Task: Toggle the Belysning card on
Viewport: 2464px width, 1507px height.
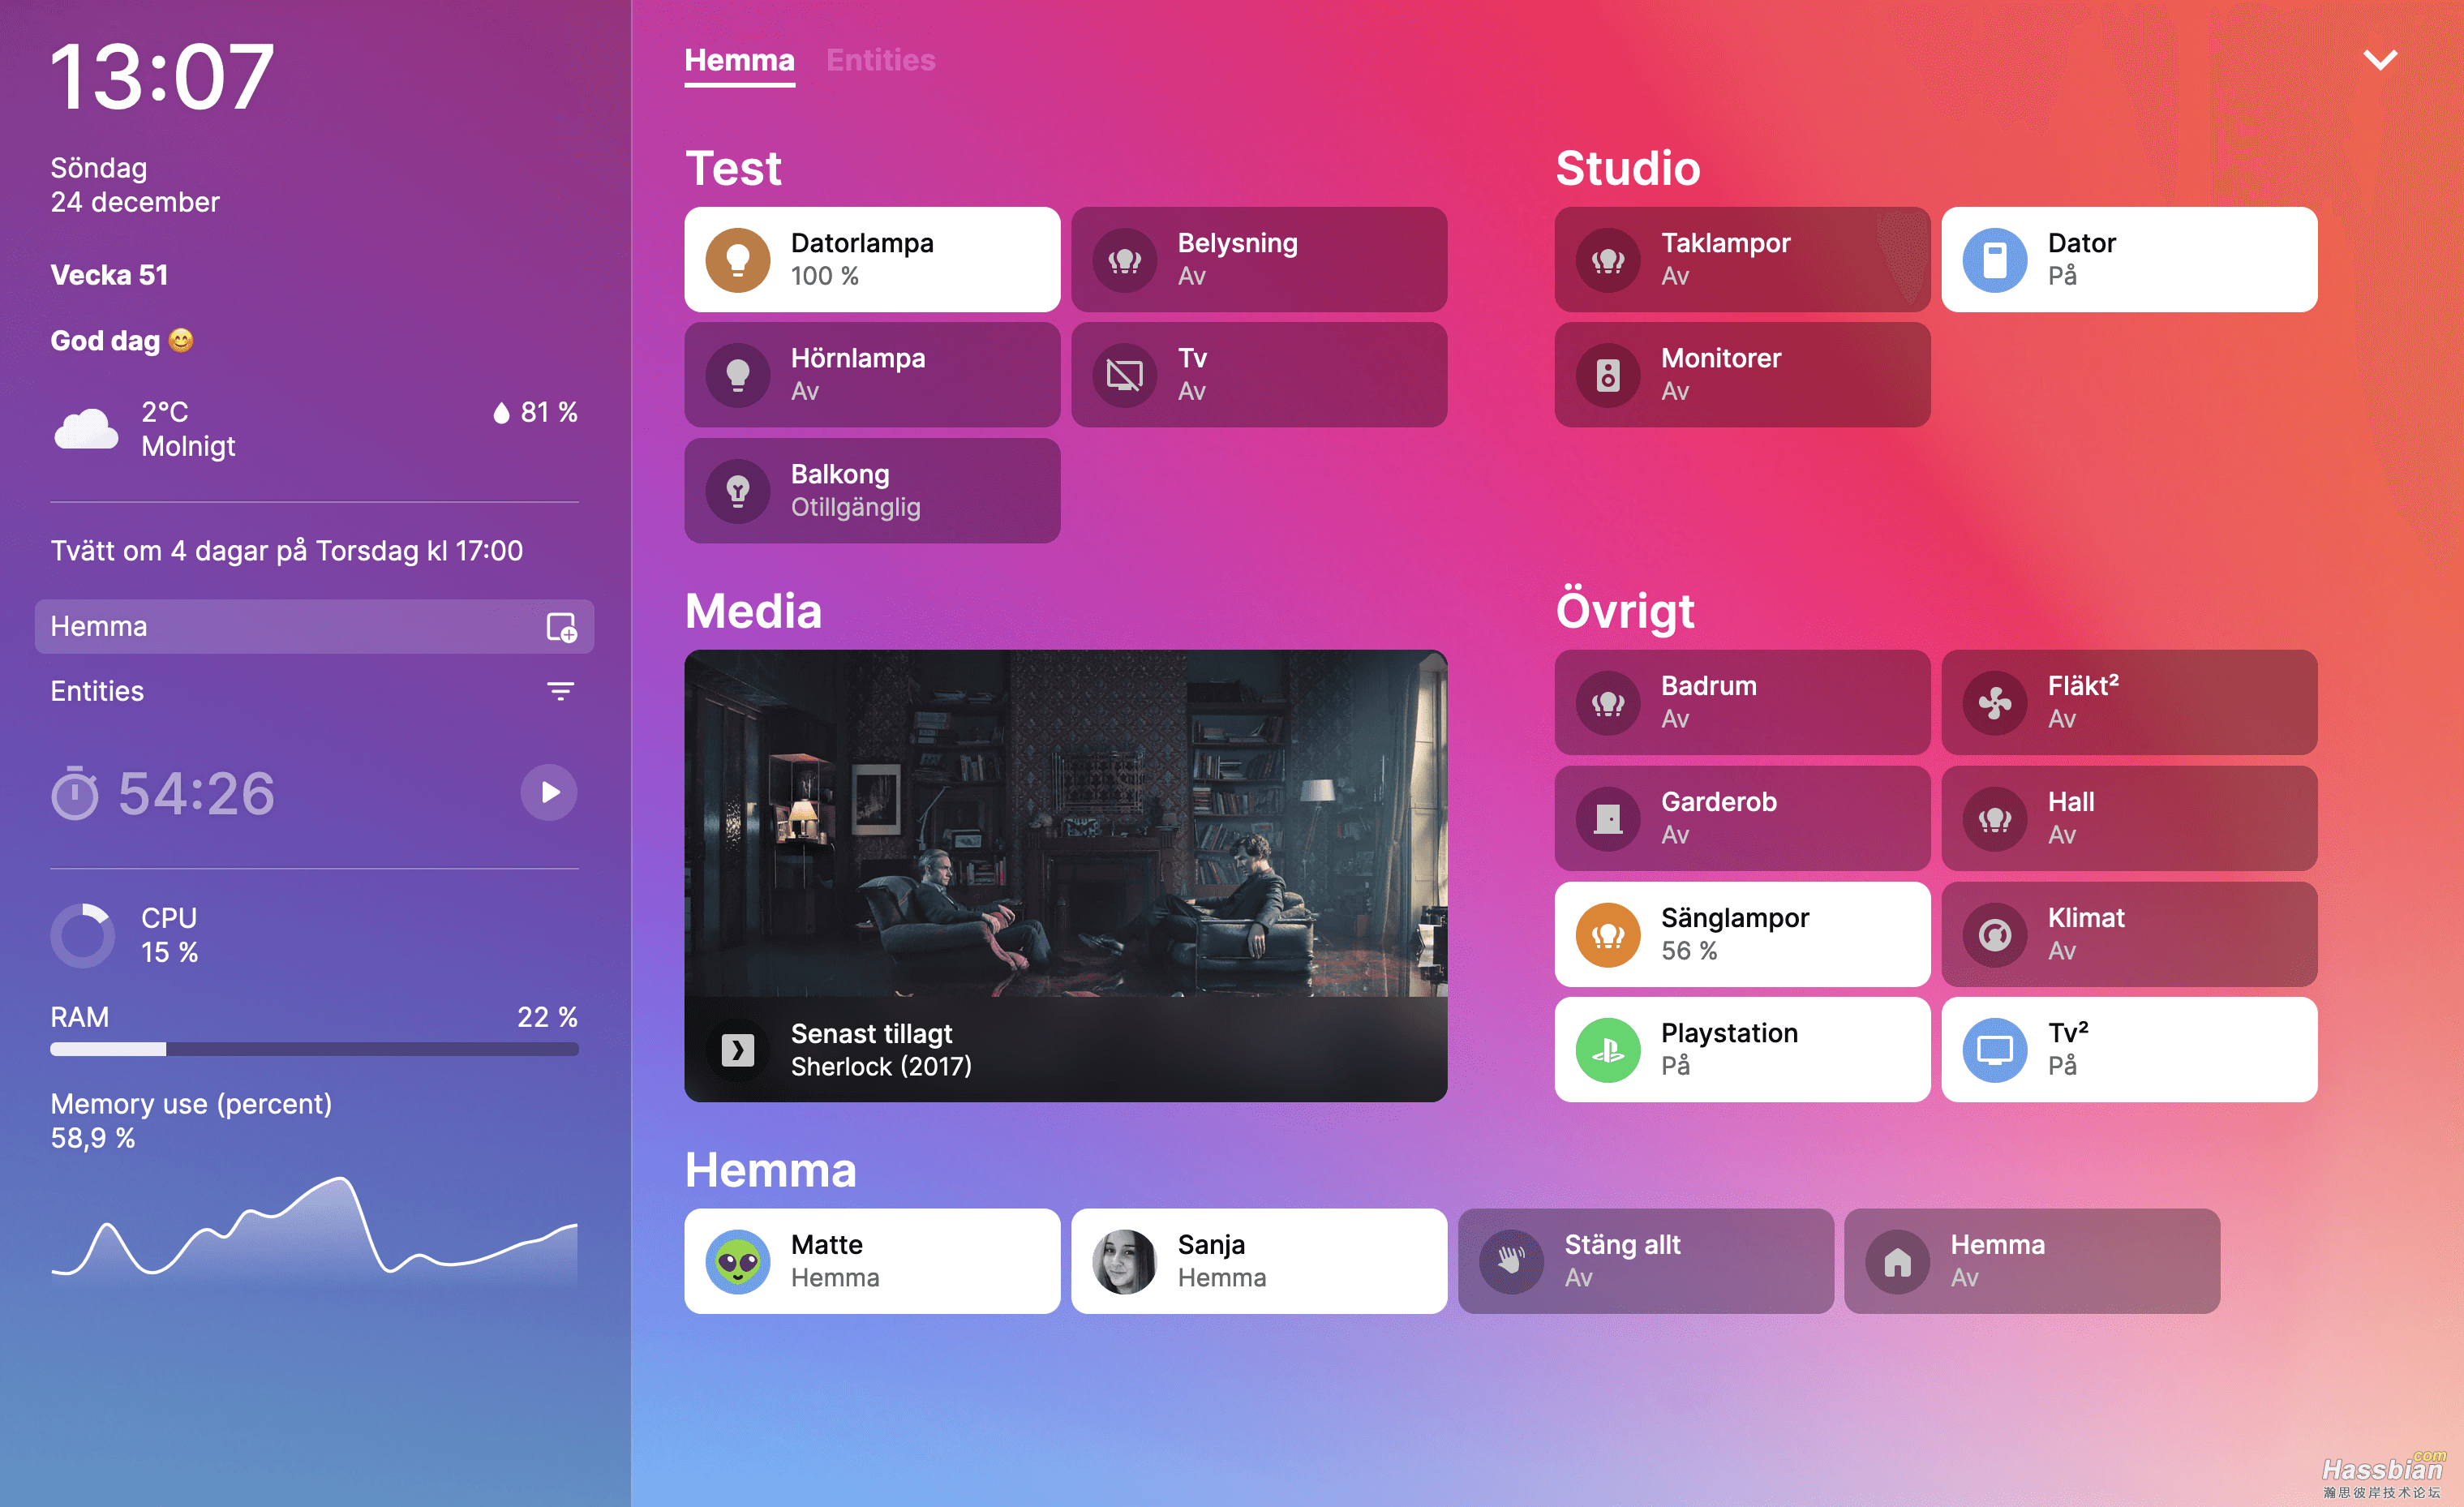Action: [x=1259, y=260]
